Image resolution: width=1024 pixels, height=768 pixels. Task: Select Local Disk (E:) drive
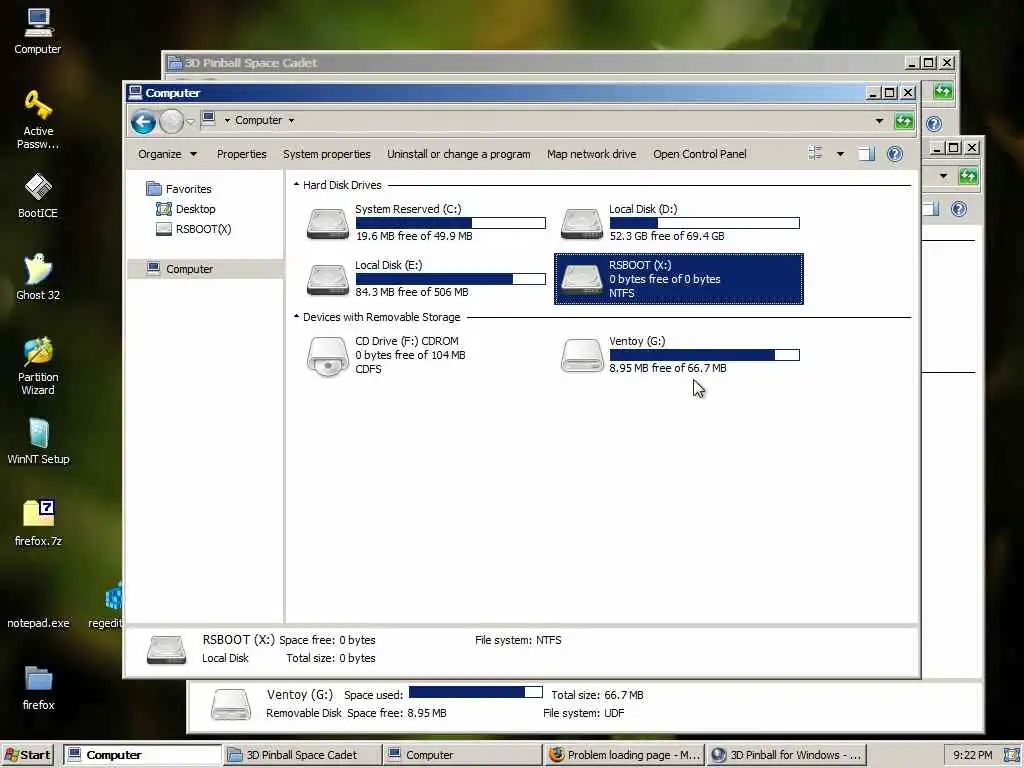426,279
